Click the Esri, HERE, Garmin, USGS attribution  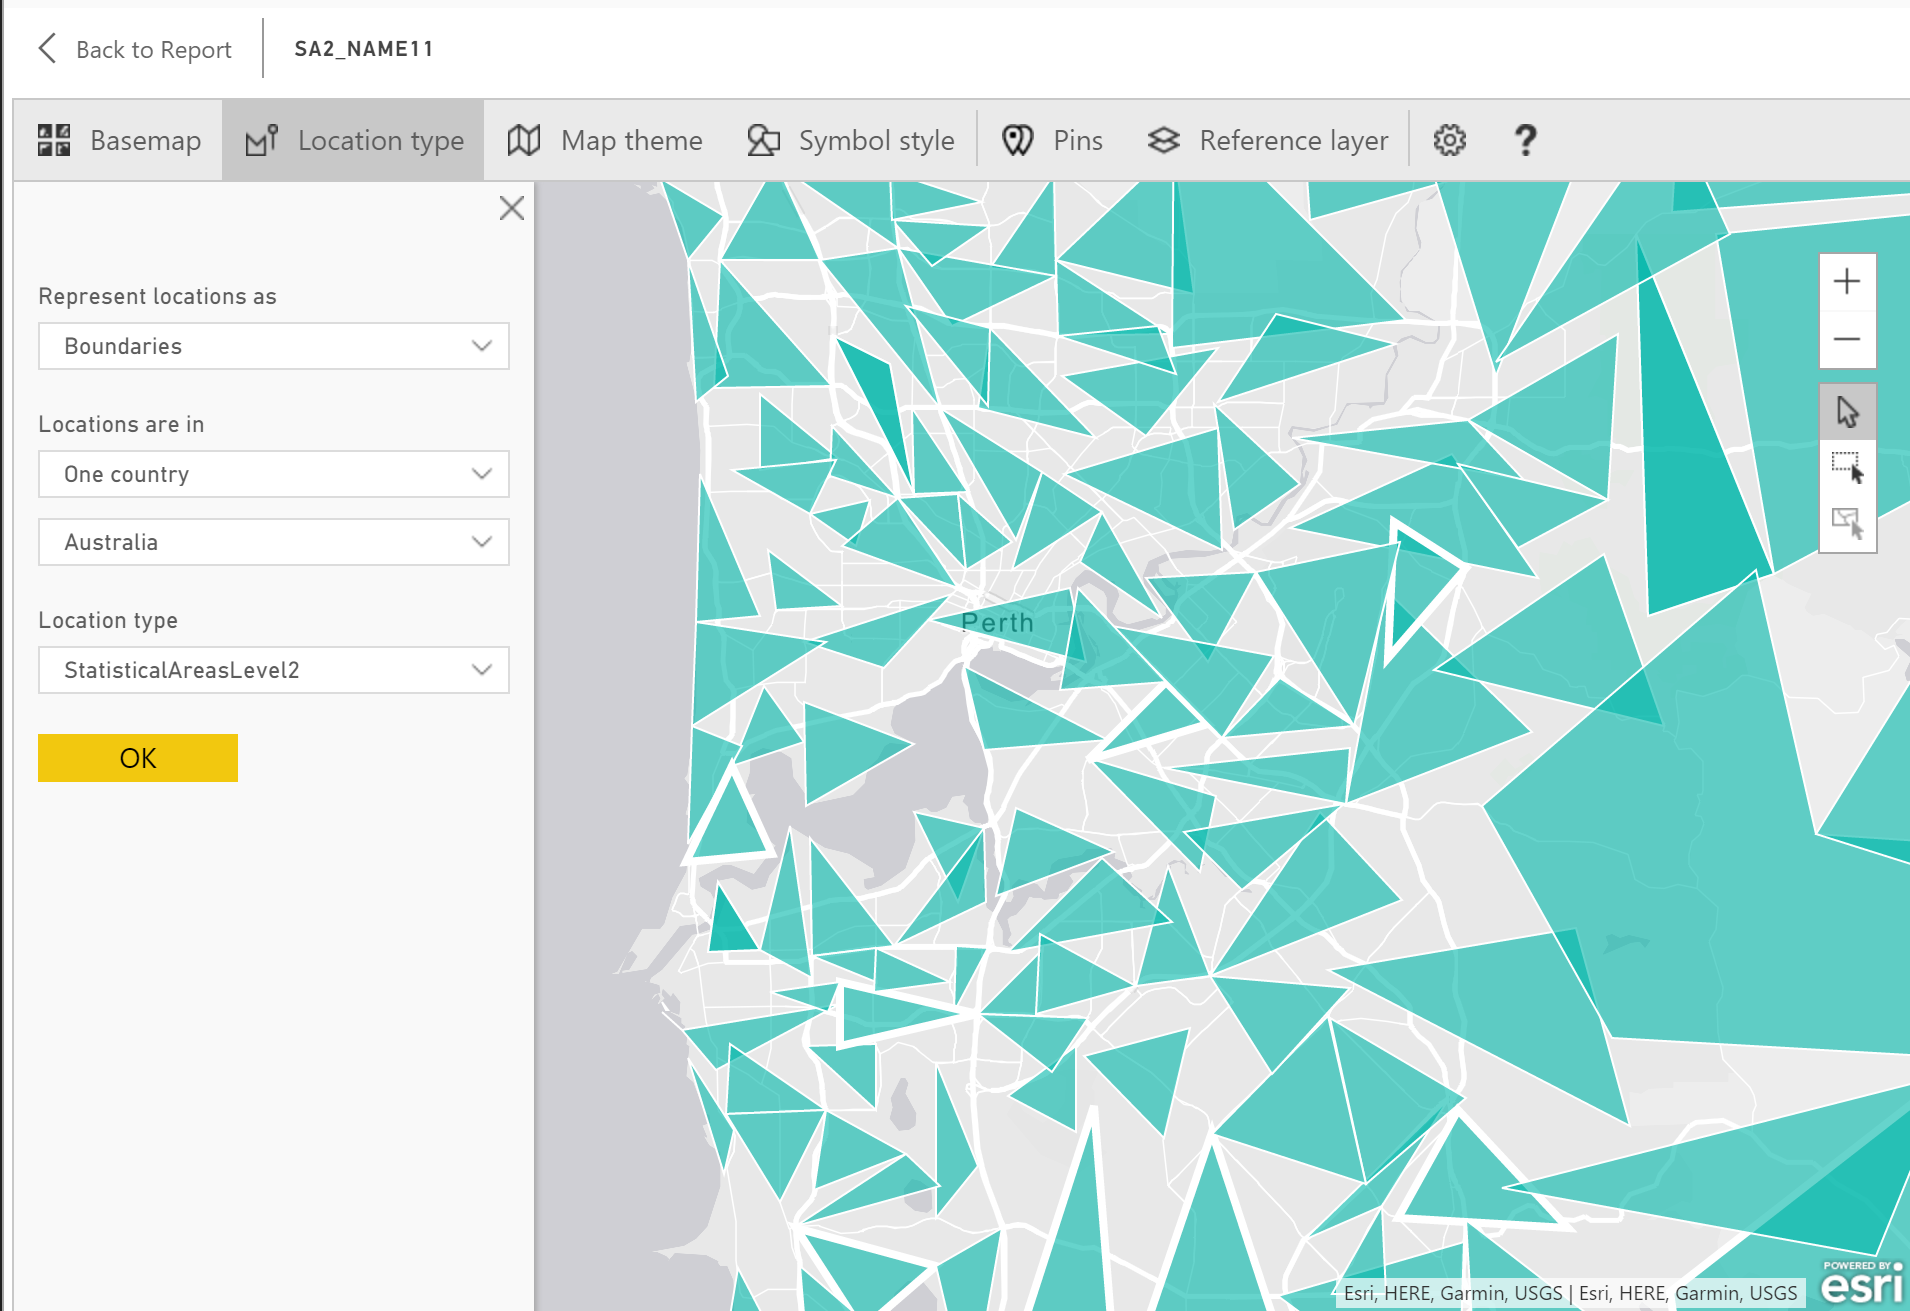tap(1570, 1293)
